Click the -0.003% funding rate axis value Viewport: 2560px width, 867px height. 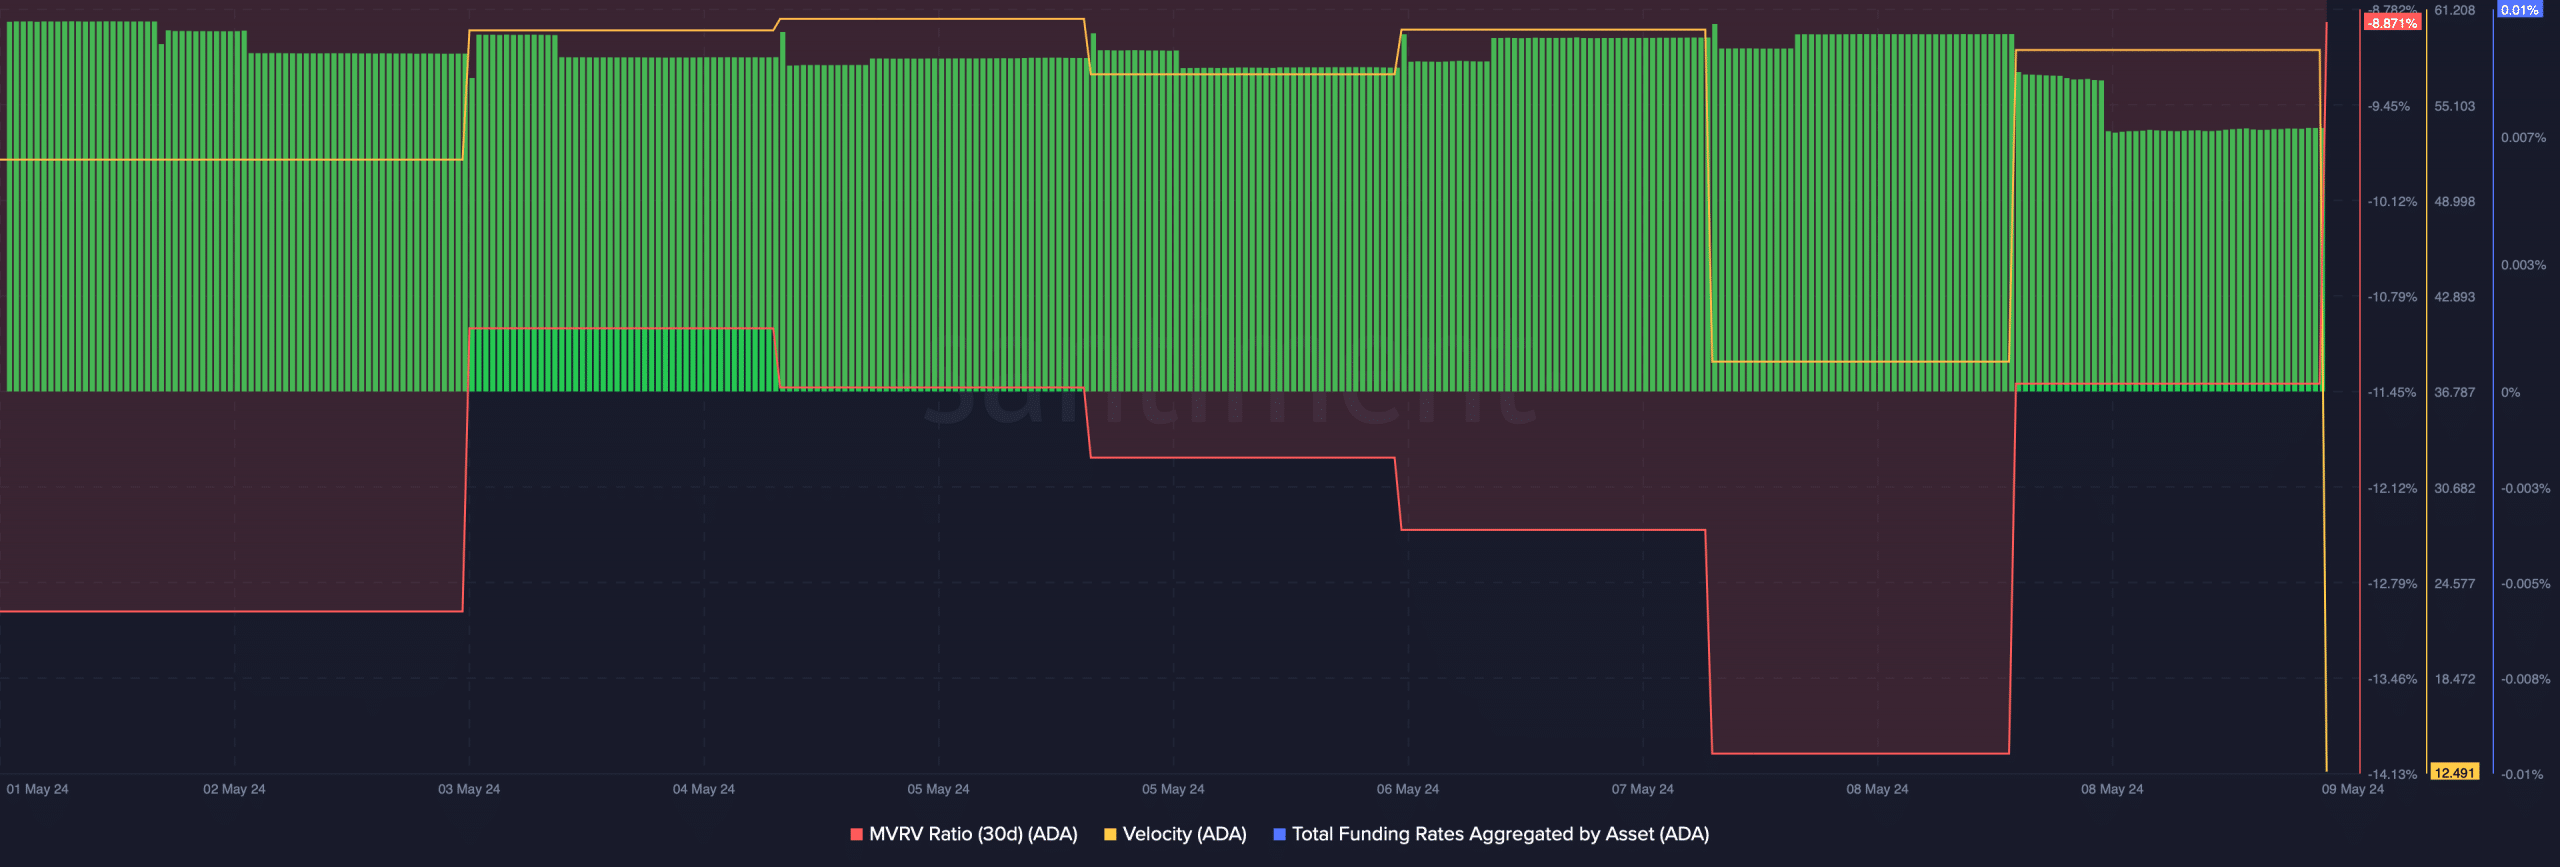pyautogui.click(x=2526, y=489)
